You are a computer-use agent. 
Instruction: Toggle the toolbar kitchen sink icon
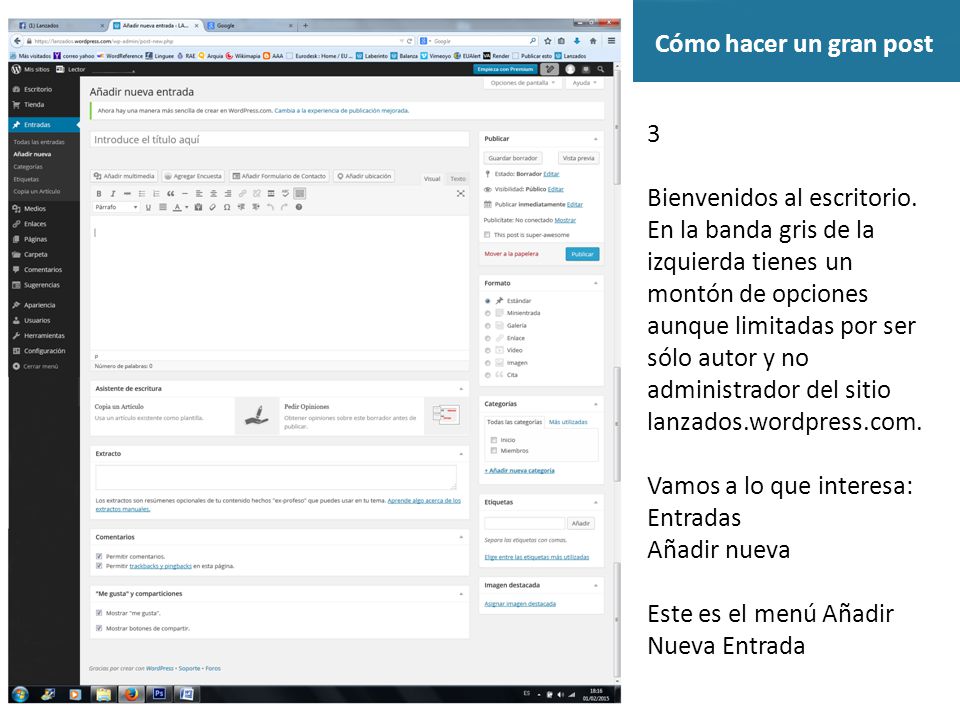coord(299,193)
